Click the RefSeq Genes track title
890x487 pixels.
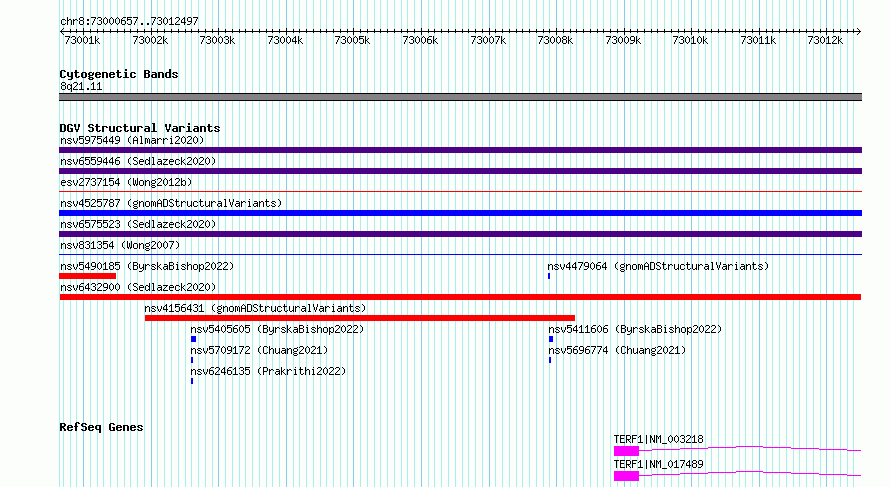point(101,427)
